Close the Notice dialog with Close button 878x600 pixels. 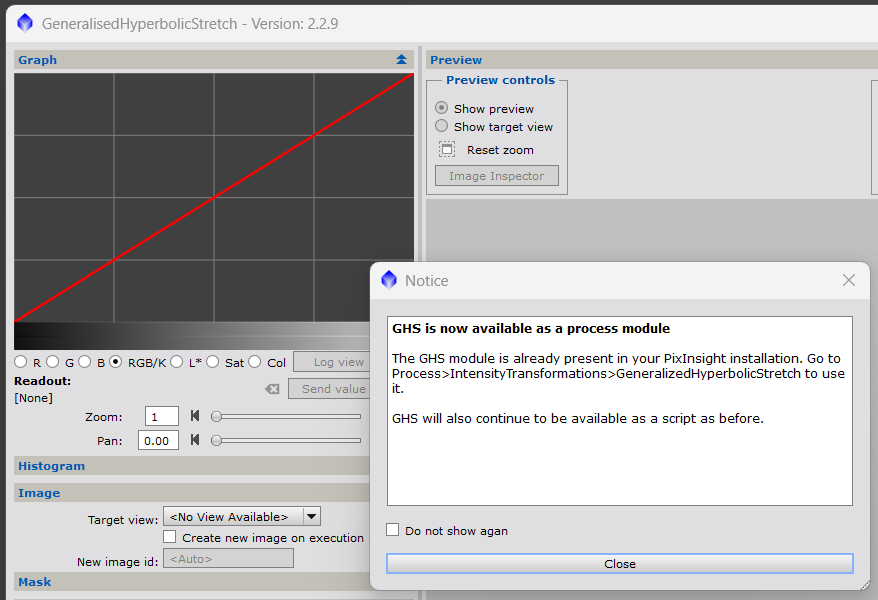click(x=620, y=564)
